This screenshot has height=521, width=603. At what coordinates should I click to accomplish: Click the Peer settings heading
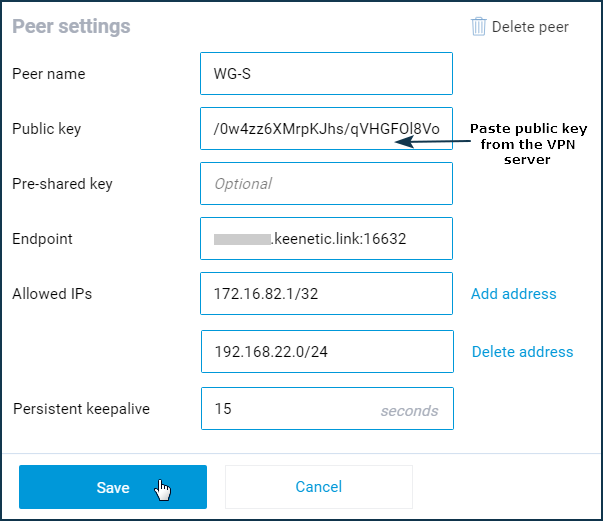coord(71,27)
